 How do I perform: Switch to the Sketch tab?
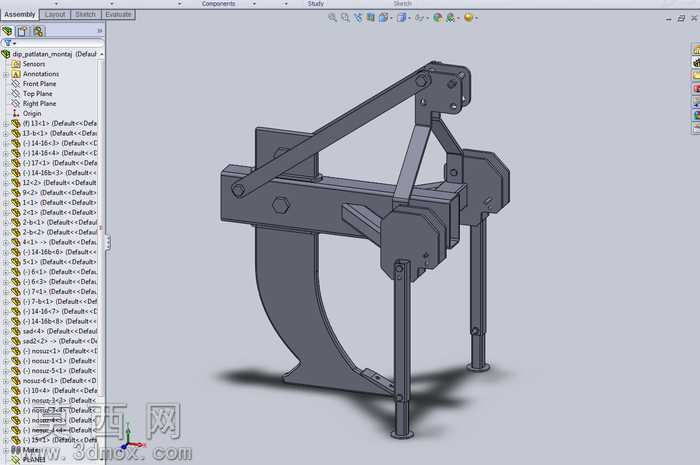coord(85,14)
